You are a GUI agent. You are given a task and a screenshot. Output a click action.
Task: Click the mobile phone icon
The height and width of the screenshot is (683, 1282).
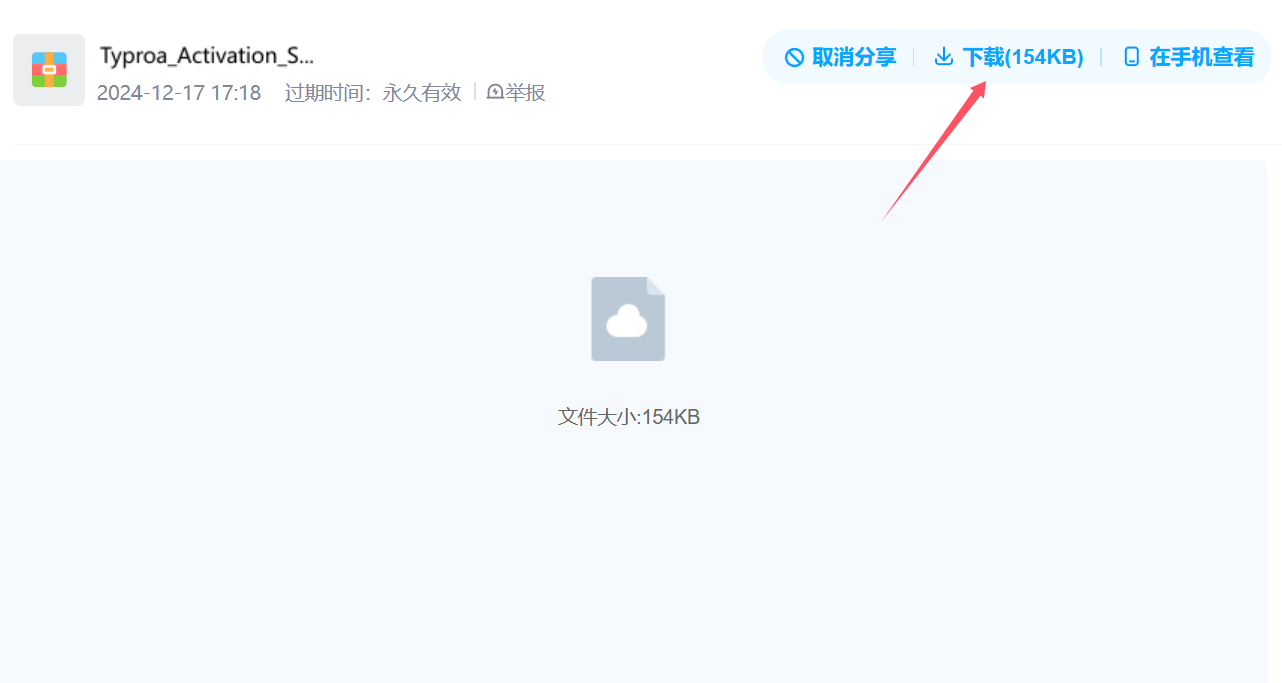[1131, 57]
